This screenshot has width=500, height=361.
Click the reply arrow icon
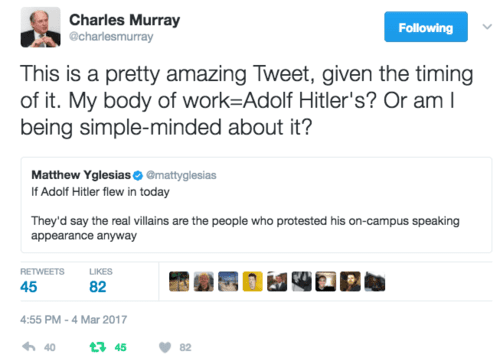(x=29, y=347)
